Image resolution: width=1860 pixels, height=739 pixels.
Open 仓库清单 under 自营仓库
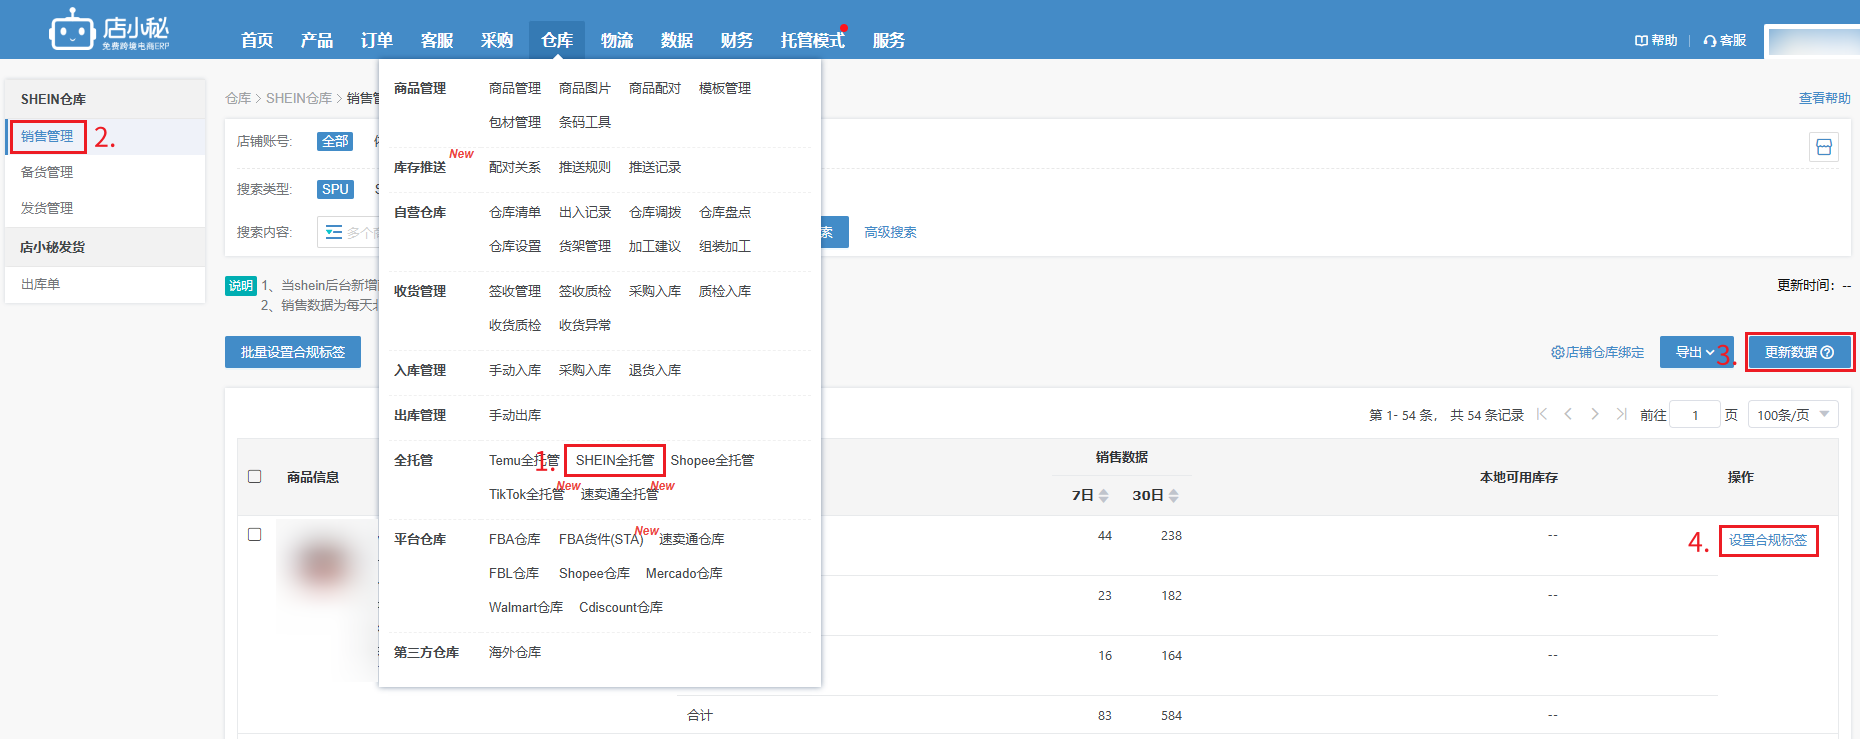[515, 212]
